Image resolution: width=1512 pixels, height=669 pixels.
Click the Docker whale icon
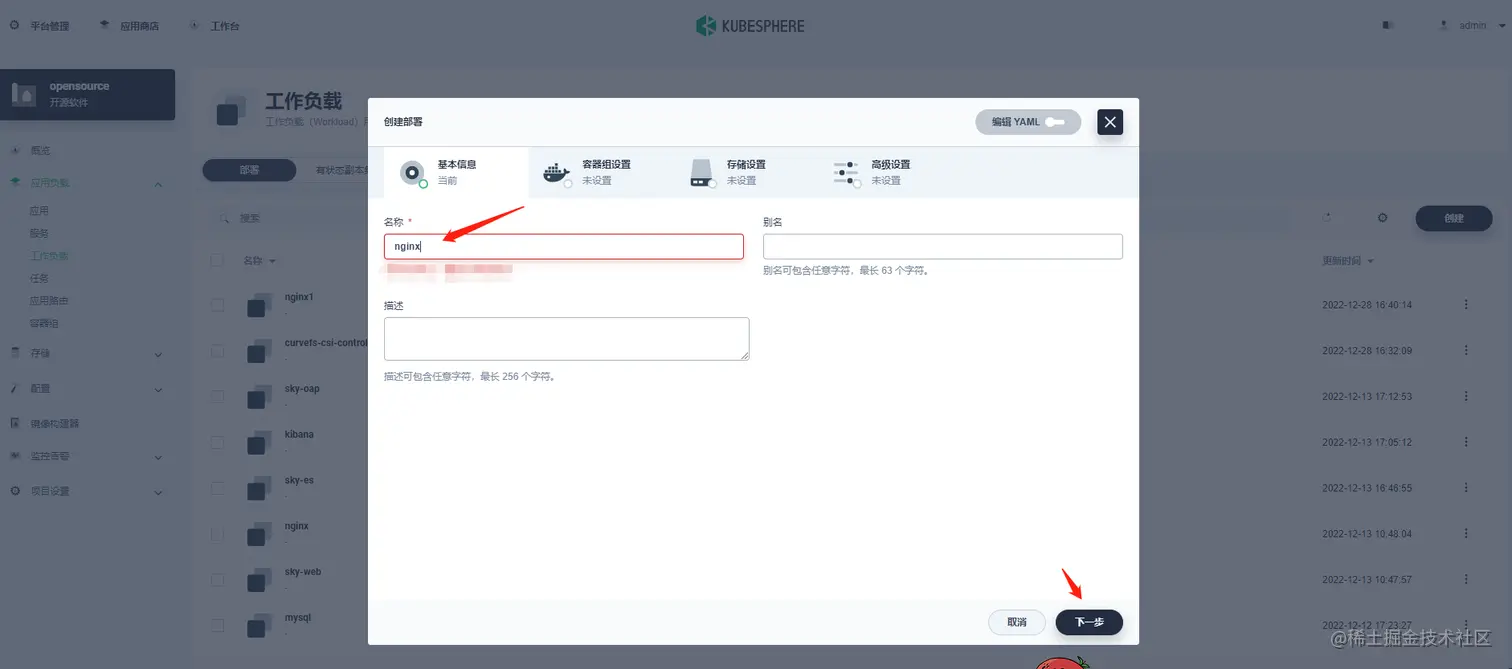click(556, 173)
